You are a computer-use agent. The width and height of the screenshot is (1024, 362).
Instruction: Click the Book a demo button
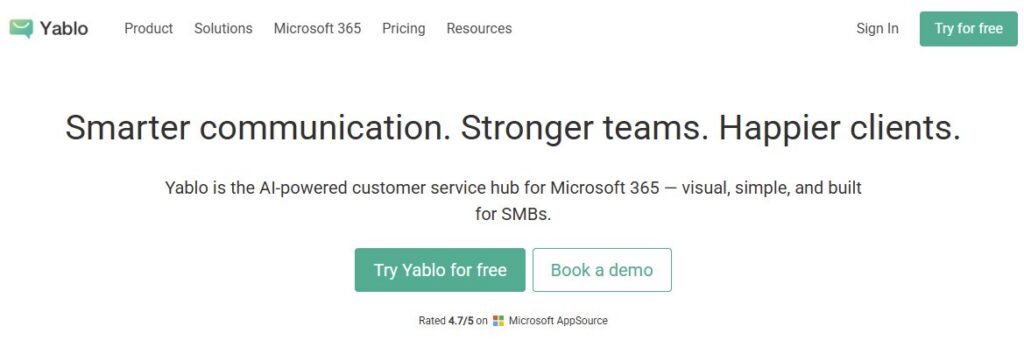[602, 270]
